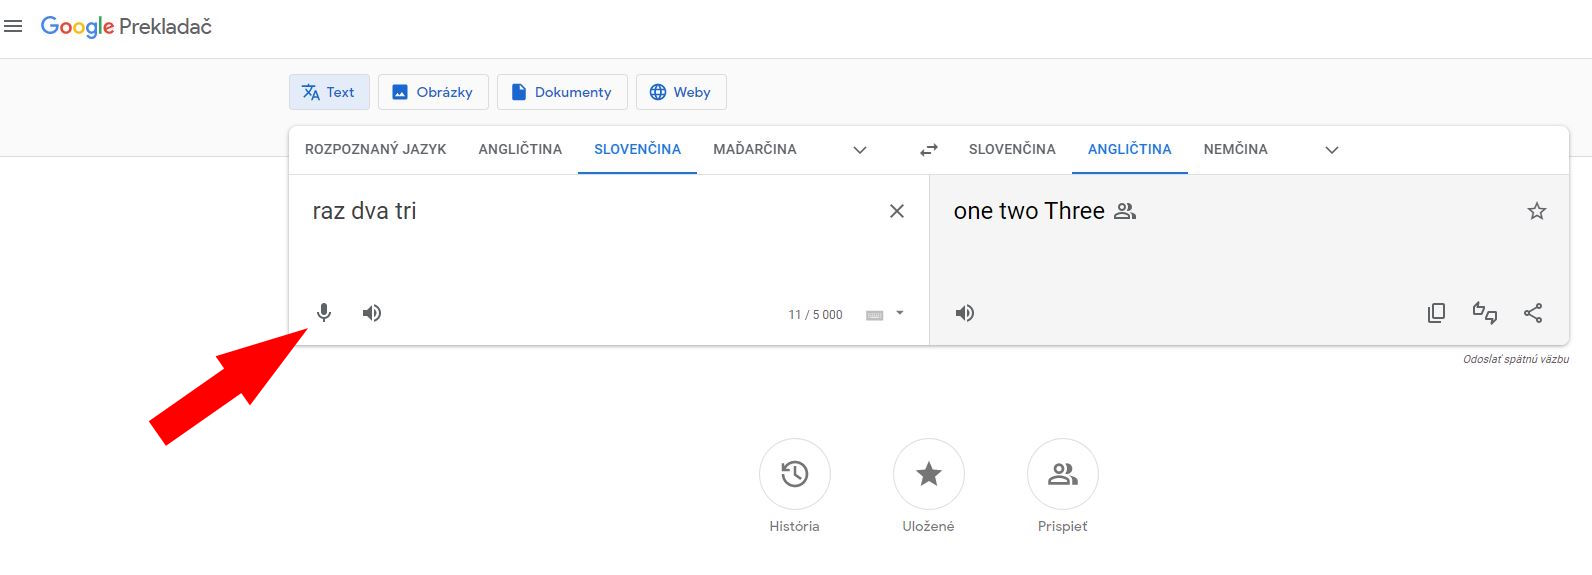Open the virtual keyboard options arrow

900,313
